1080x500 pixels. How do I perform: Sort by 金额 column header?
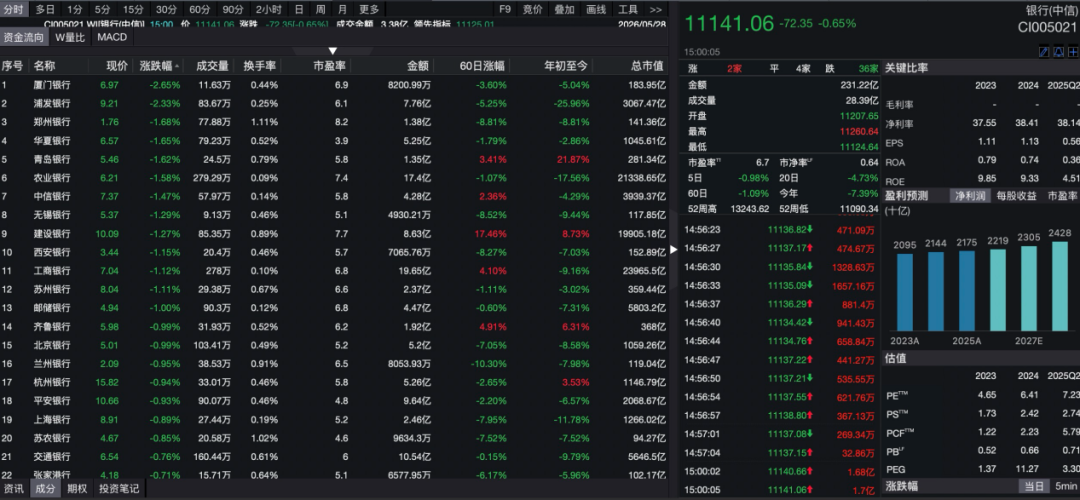pyautogui.click(x=417, y=66)
